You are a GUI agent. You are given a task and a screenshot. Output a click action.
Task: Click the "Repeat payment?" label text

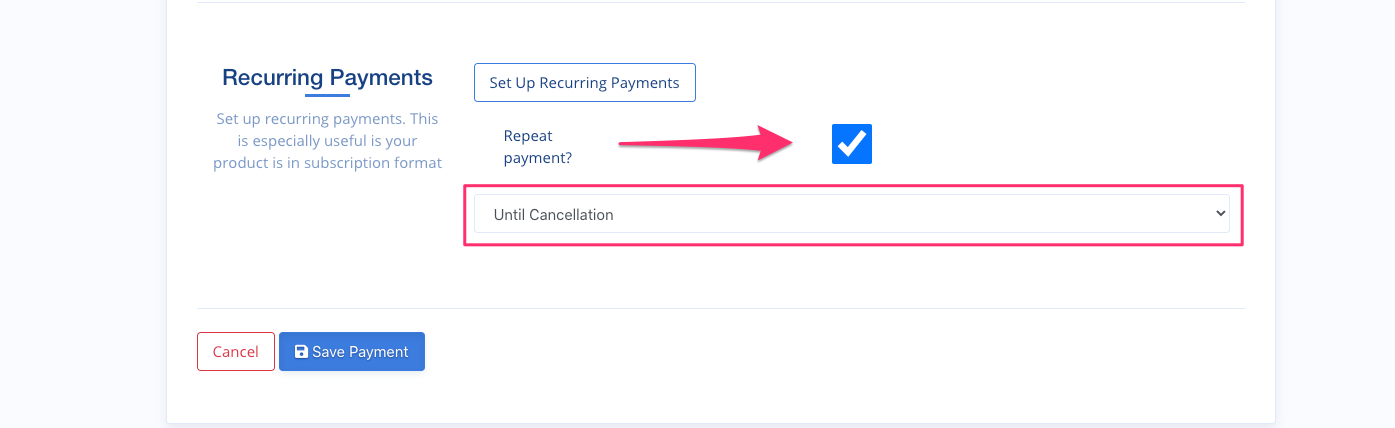tap(538, 146)
